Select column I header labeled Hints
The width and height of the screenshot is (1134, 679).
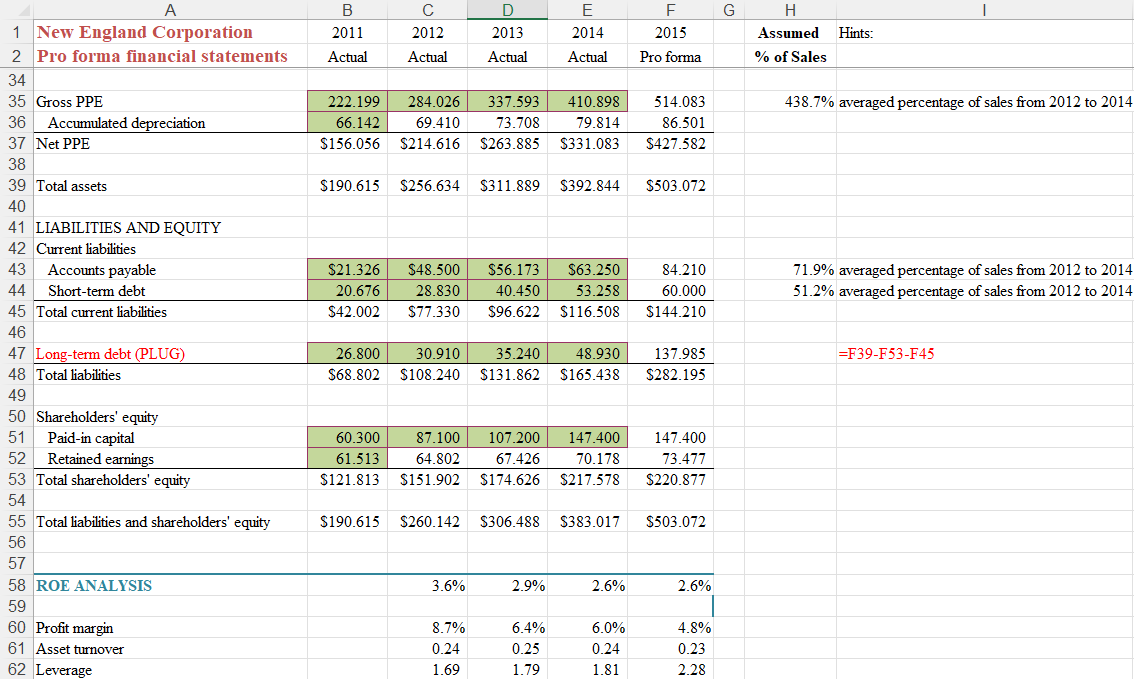(x=984, y=10)
